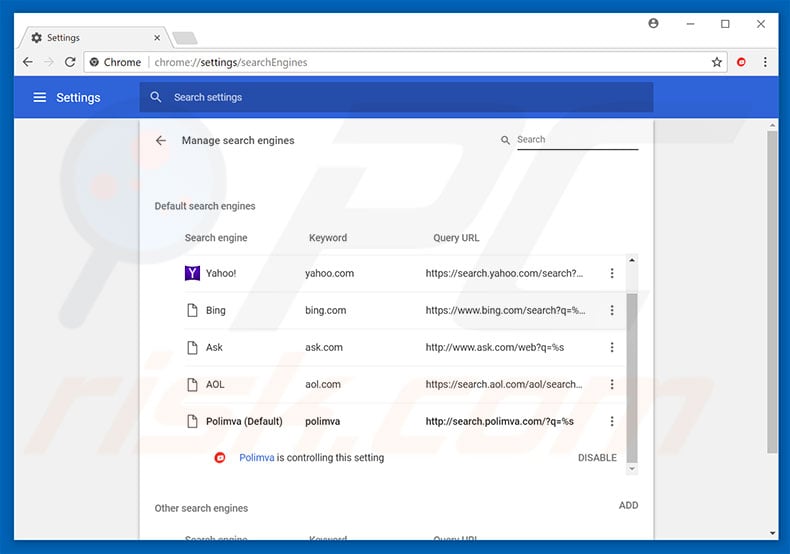Open more actions for AOL row
The width and height of the screenshot is (790, 554).
[x=612, y=384]
